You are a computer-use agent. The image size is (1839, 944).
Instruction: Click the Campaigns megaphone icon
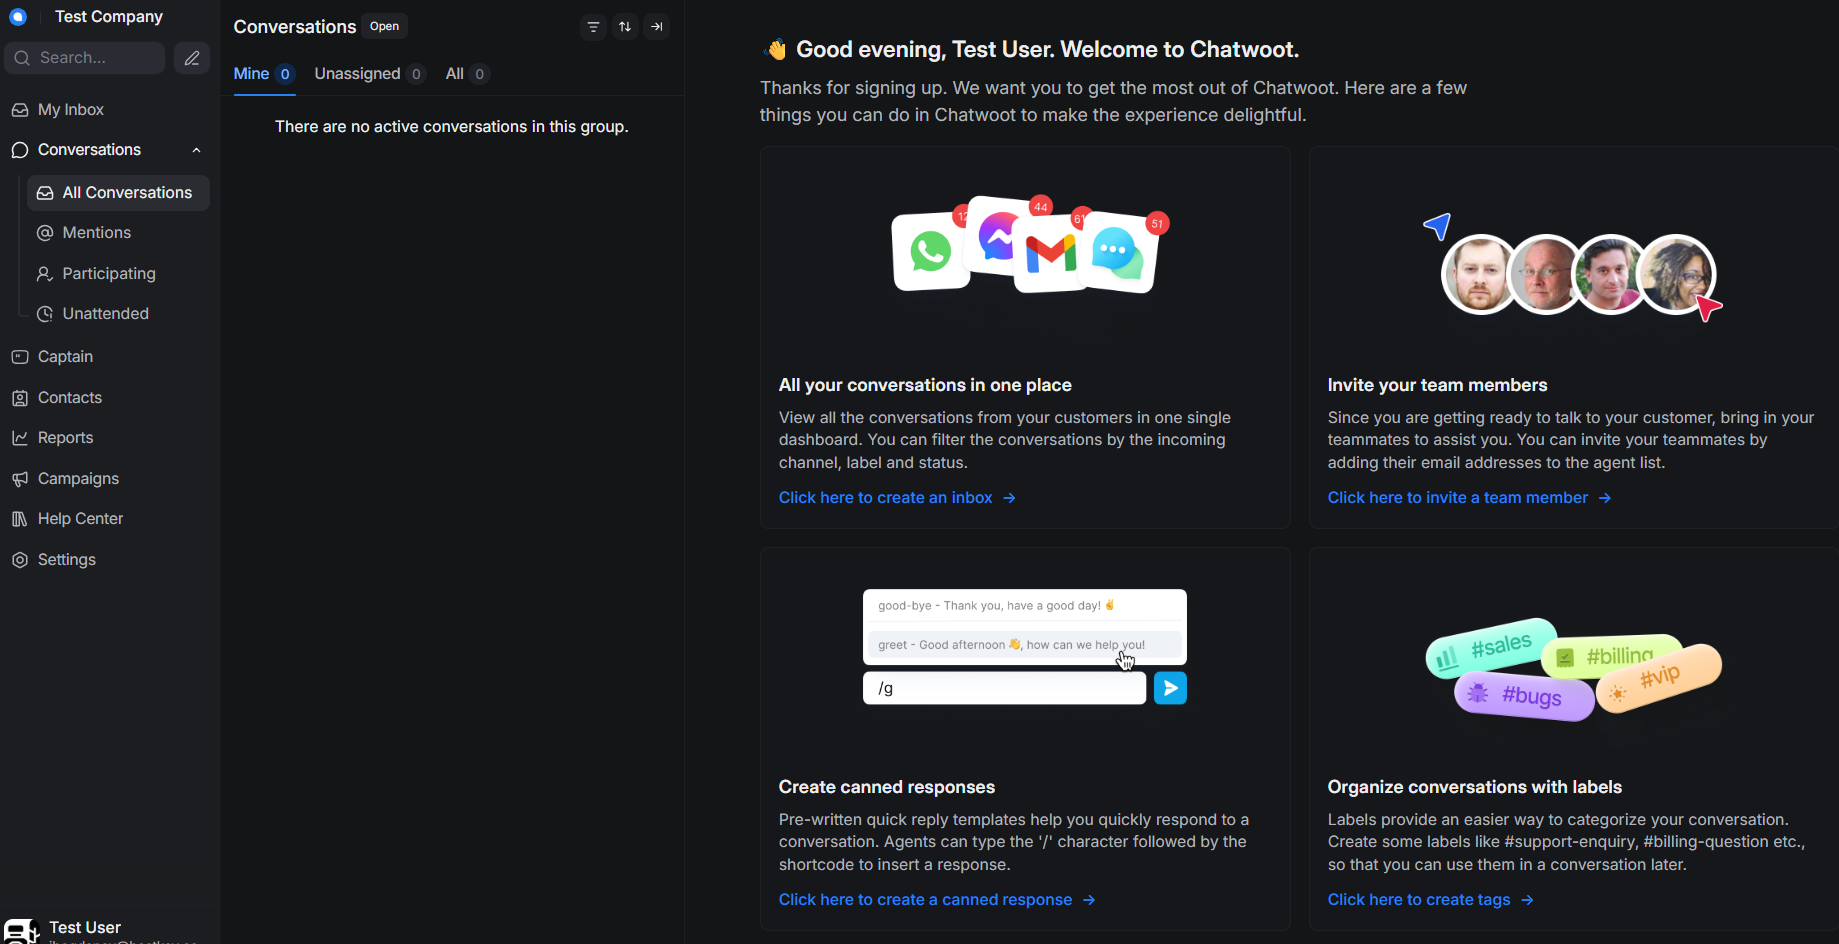[20, 479]
